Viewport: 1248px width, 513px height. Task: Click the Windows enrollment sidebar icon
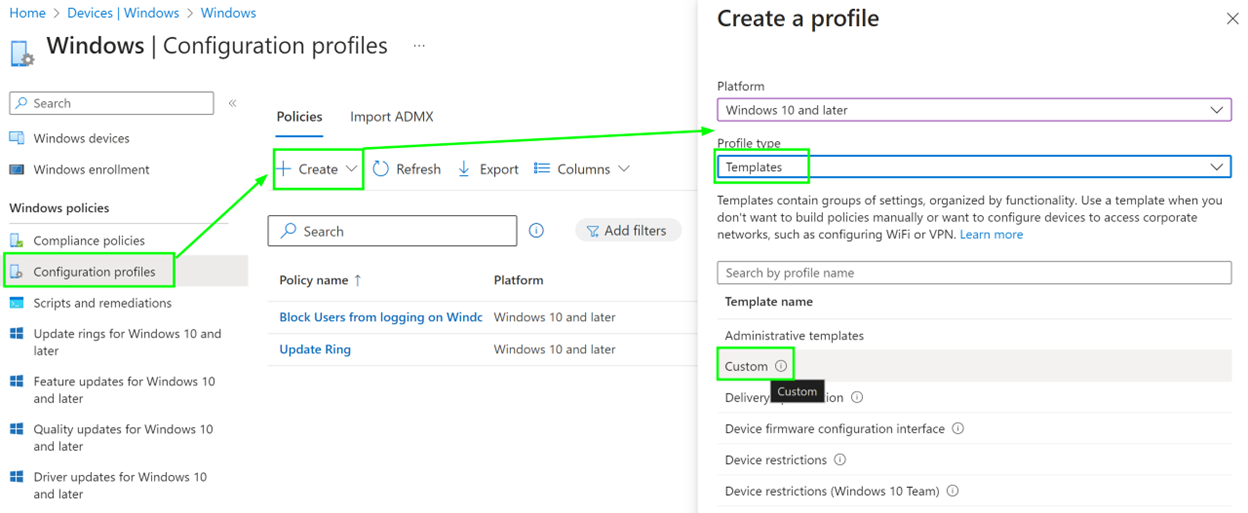pos(17,169)
